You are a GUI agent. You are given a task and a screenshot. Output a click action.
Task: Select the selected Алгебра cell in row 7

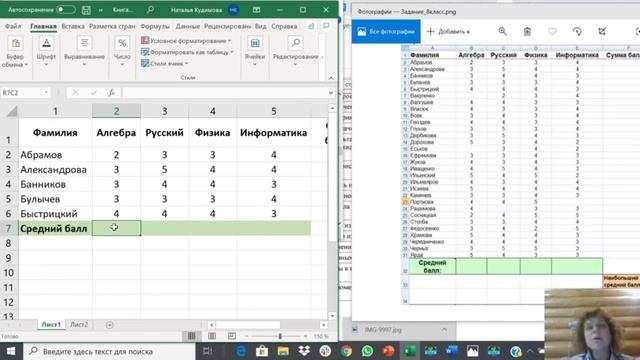(116, 228)
